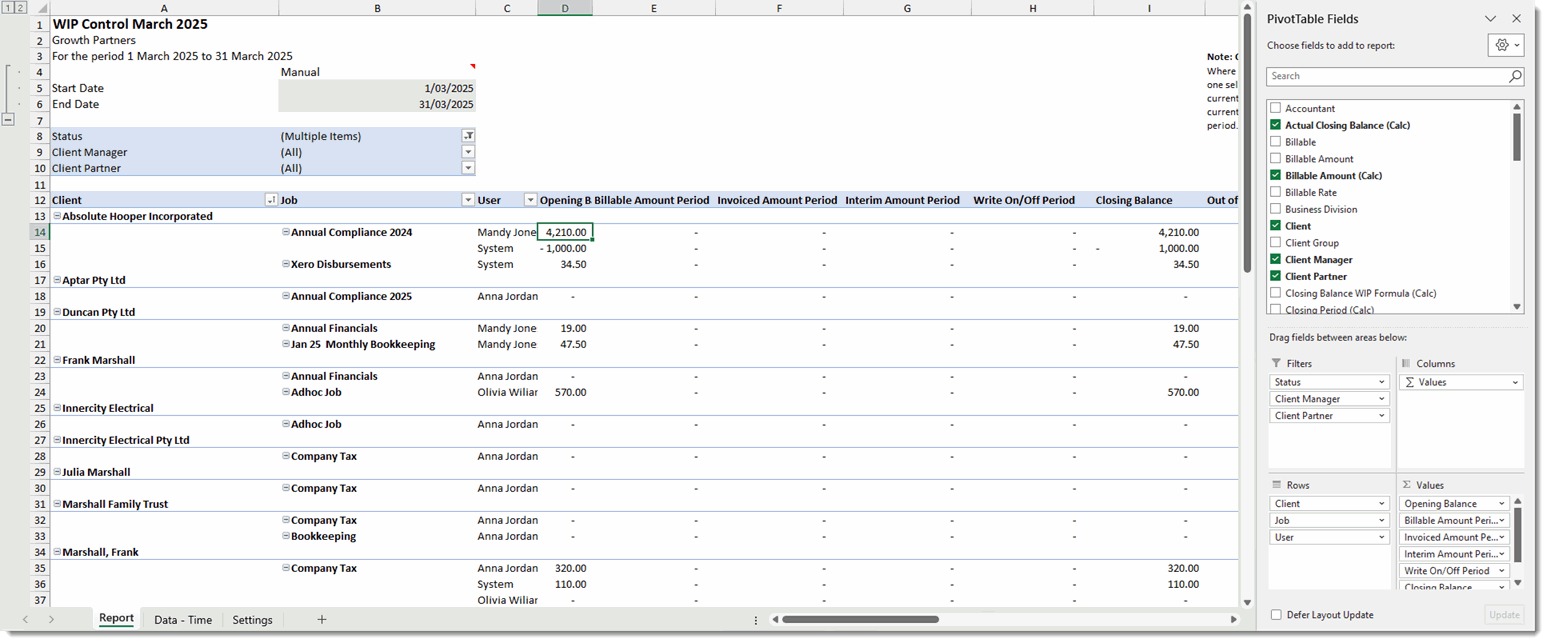Screen dimensions: 1547x643
Task: Check the Accountant field checkbox
Action: click(x=1275, y=108)
